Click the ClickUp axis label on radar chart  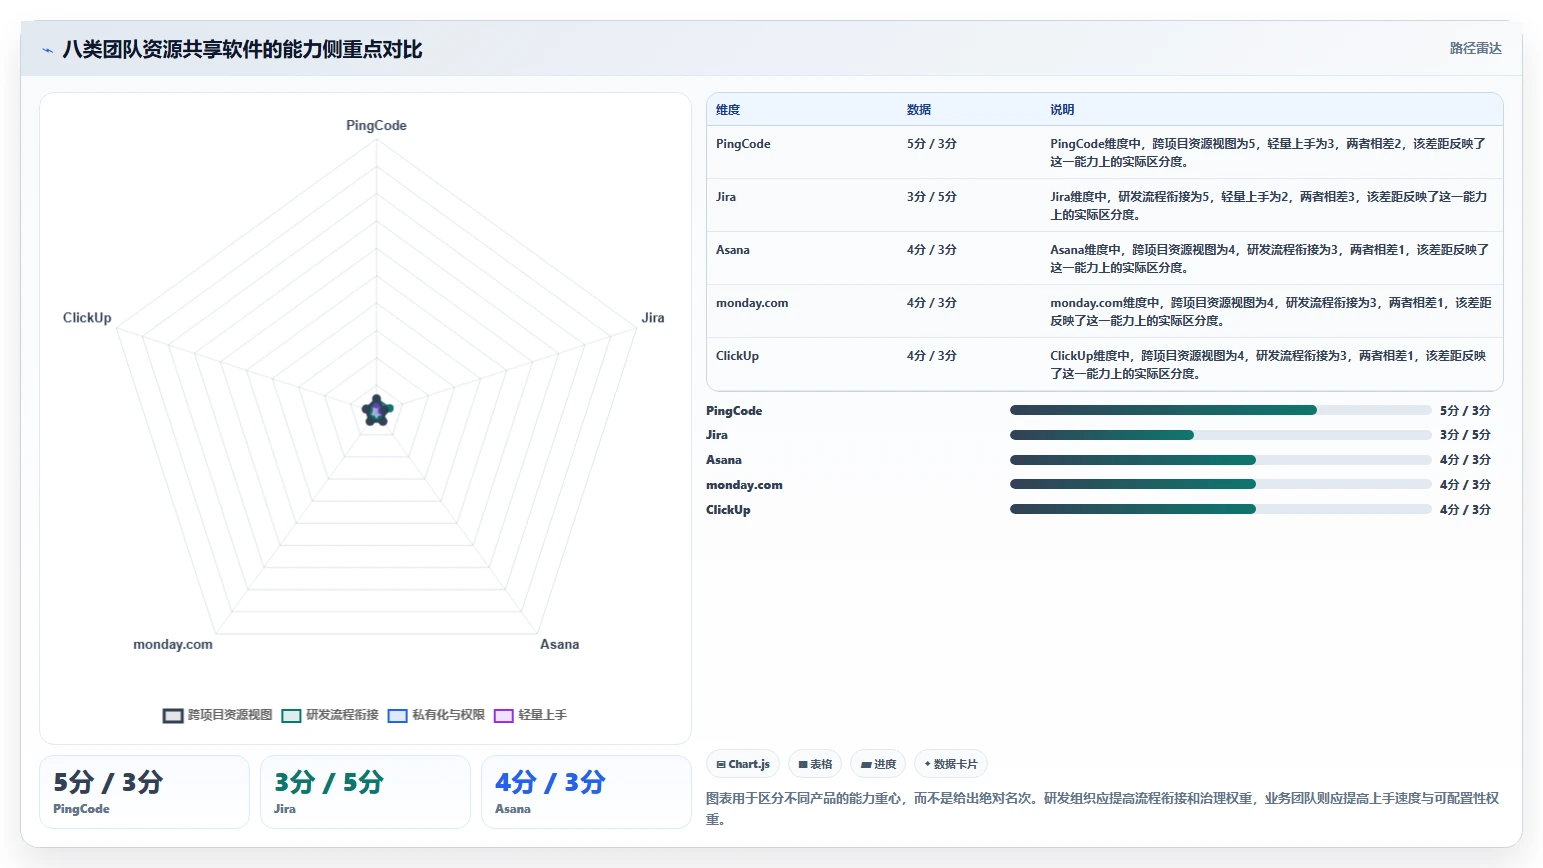pos(87,318)
